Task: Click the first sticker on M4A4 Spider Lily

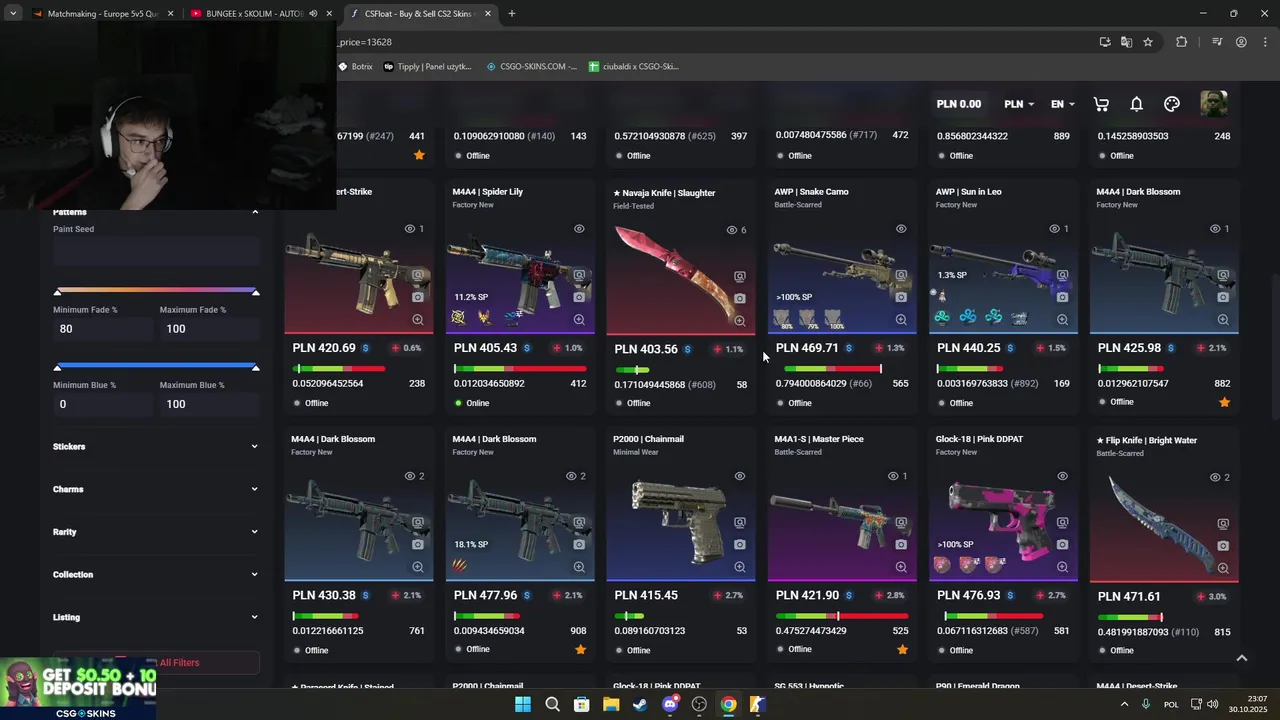Action: 459,317
